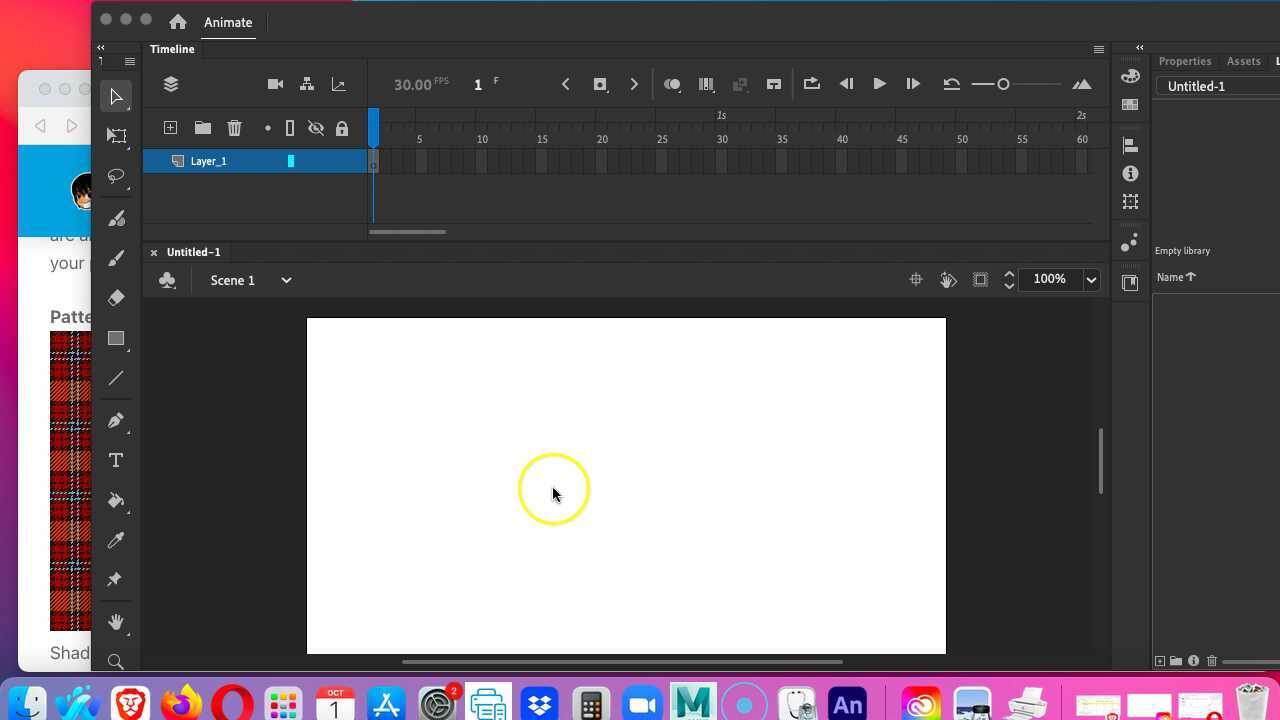The height and width of the screenshot is (720, 1280).
Task: Add a new layer in the timeline
Action: point(170,128)
